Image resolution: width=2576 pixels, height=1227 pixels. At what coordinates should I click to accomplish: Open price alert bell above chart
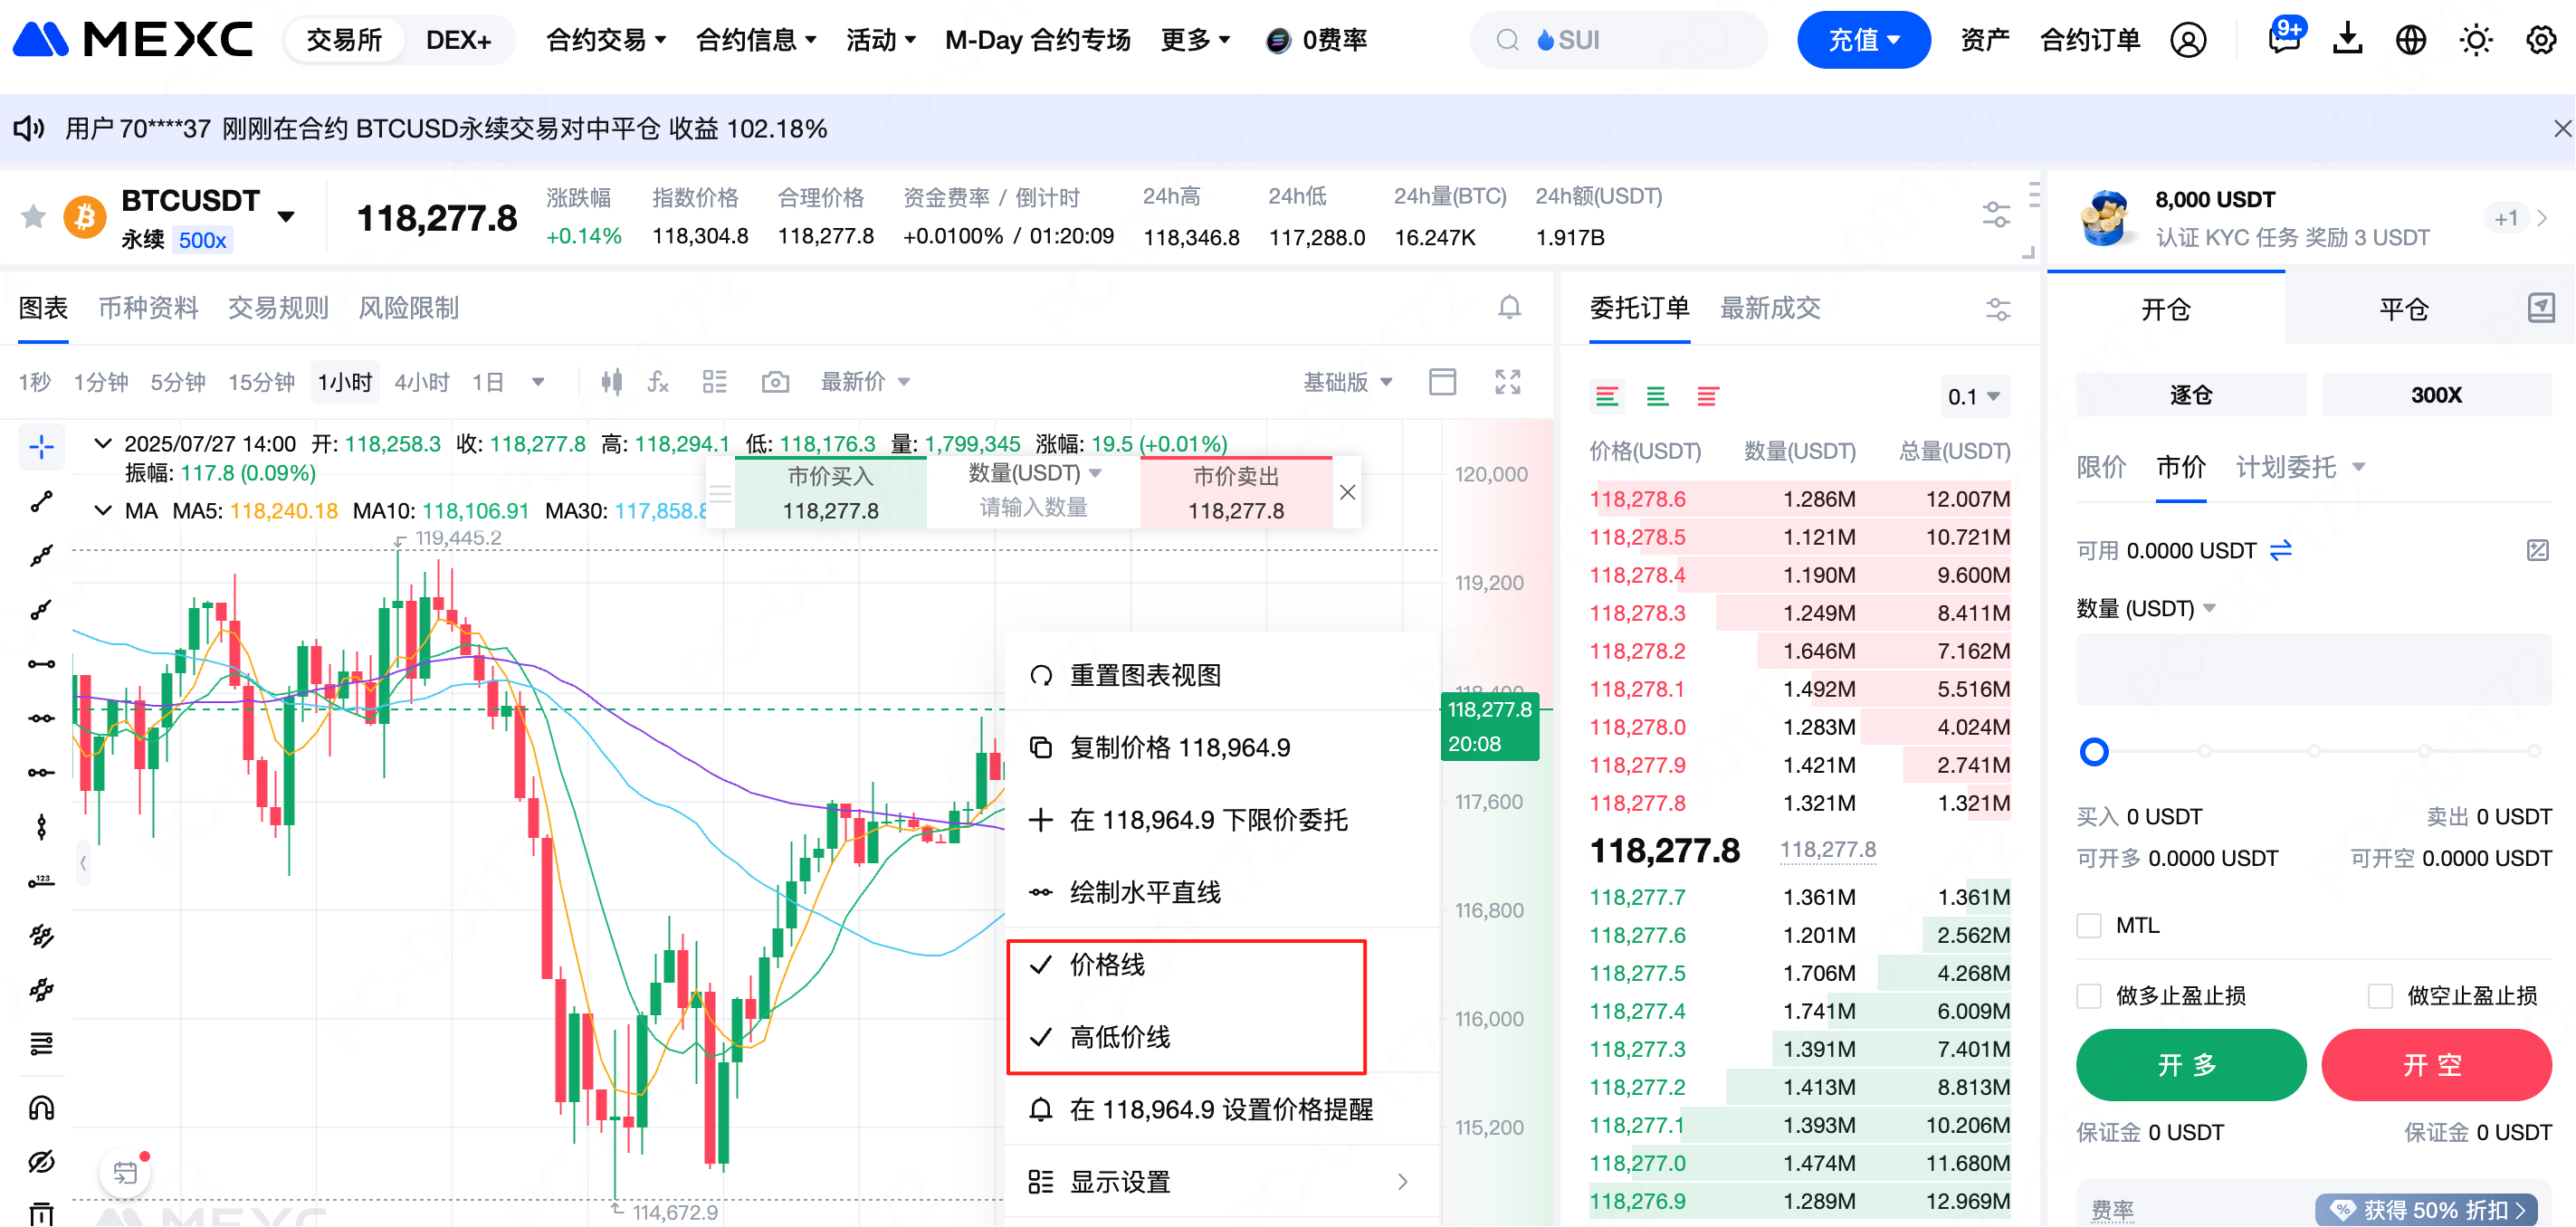(x=1509, y=307)
